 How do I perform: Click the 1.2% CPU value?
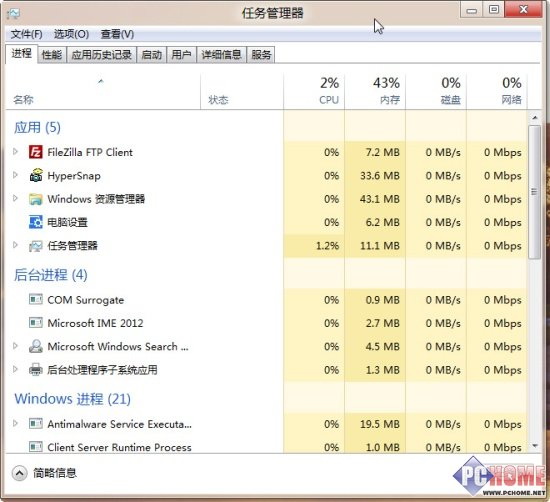(327, 246)
